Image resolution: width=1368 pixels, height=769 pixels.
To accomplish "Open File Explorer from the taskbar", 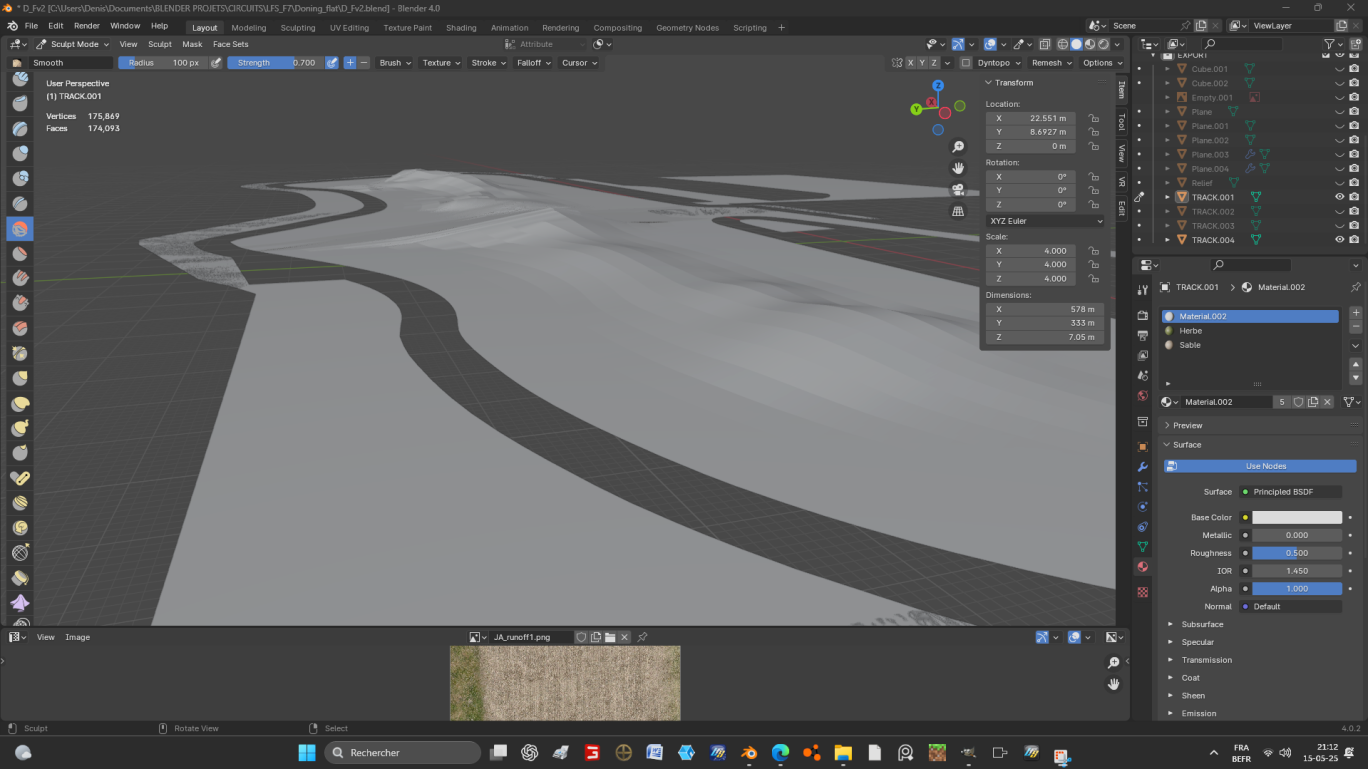I will (x=843, y=753).
